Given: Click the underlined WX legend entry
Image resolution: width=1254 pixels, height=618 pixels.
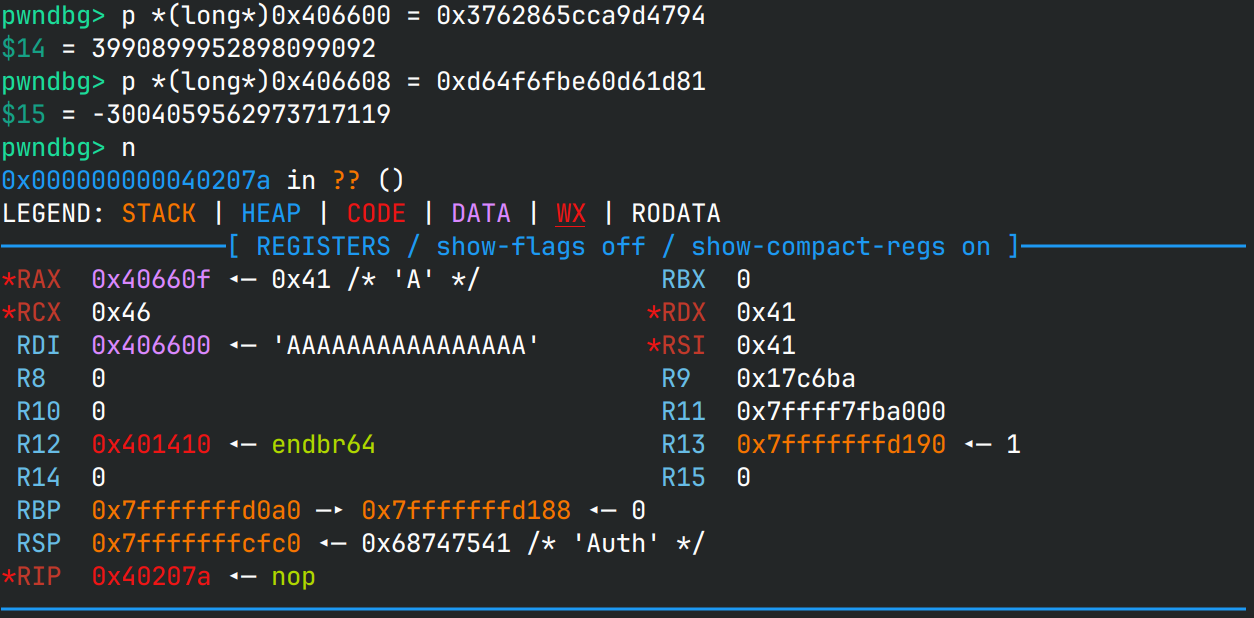Looking at the screenshot, I should [571, 213].
